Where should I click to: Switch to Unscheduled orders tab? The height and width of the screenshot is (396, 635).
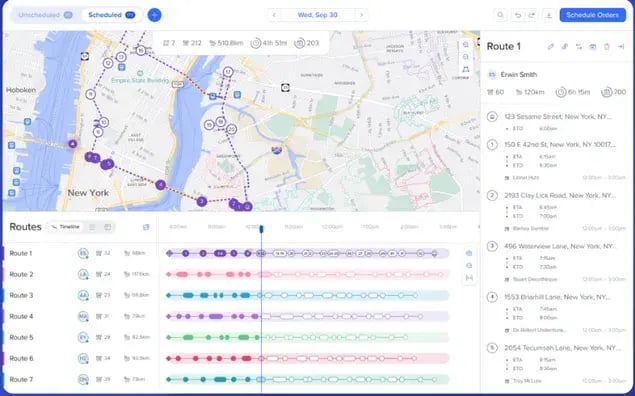45,15
